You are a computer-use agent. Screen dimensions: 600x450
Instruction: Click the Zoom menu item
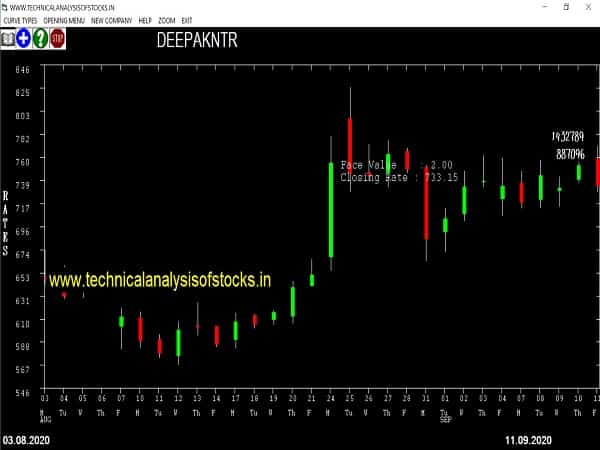click(x=167, y=20)
